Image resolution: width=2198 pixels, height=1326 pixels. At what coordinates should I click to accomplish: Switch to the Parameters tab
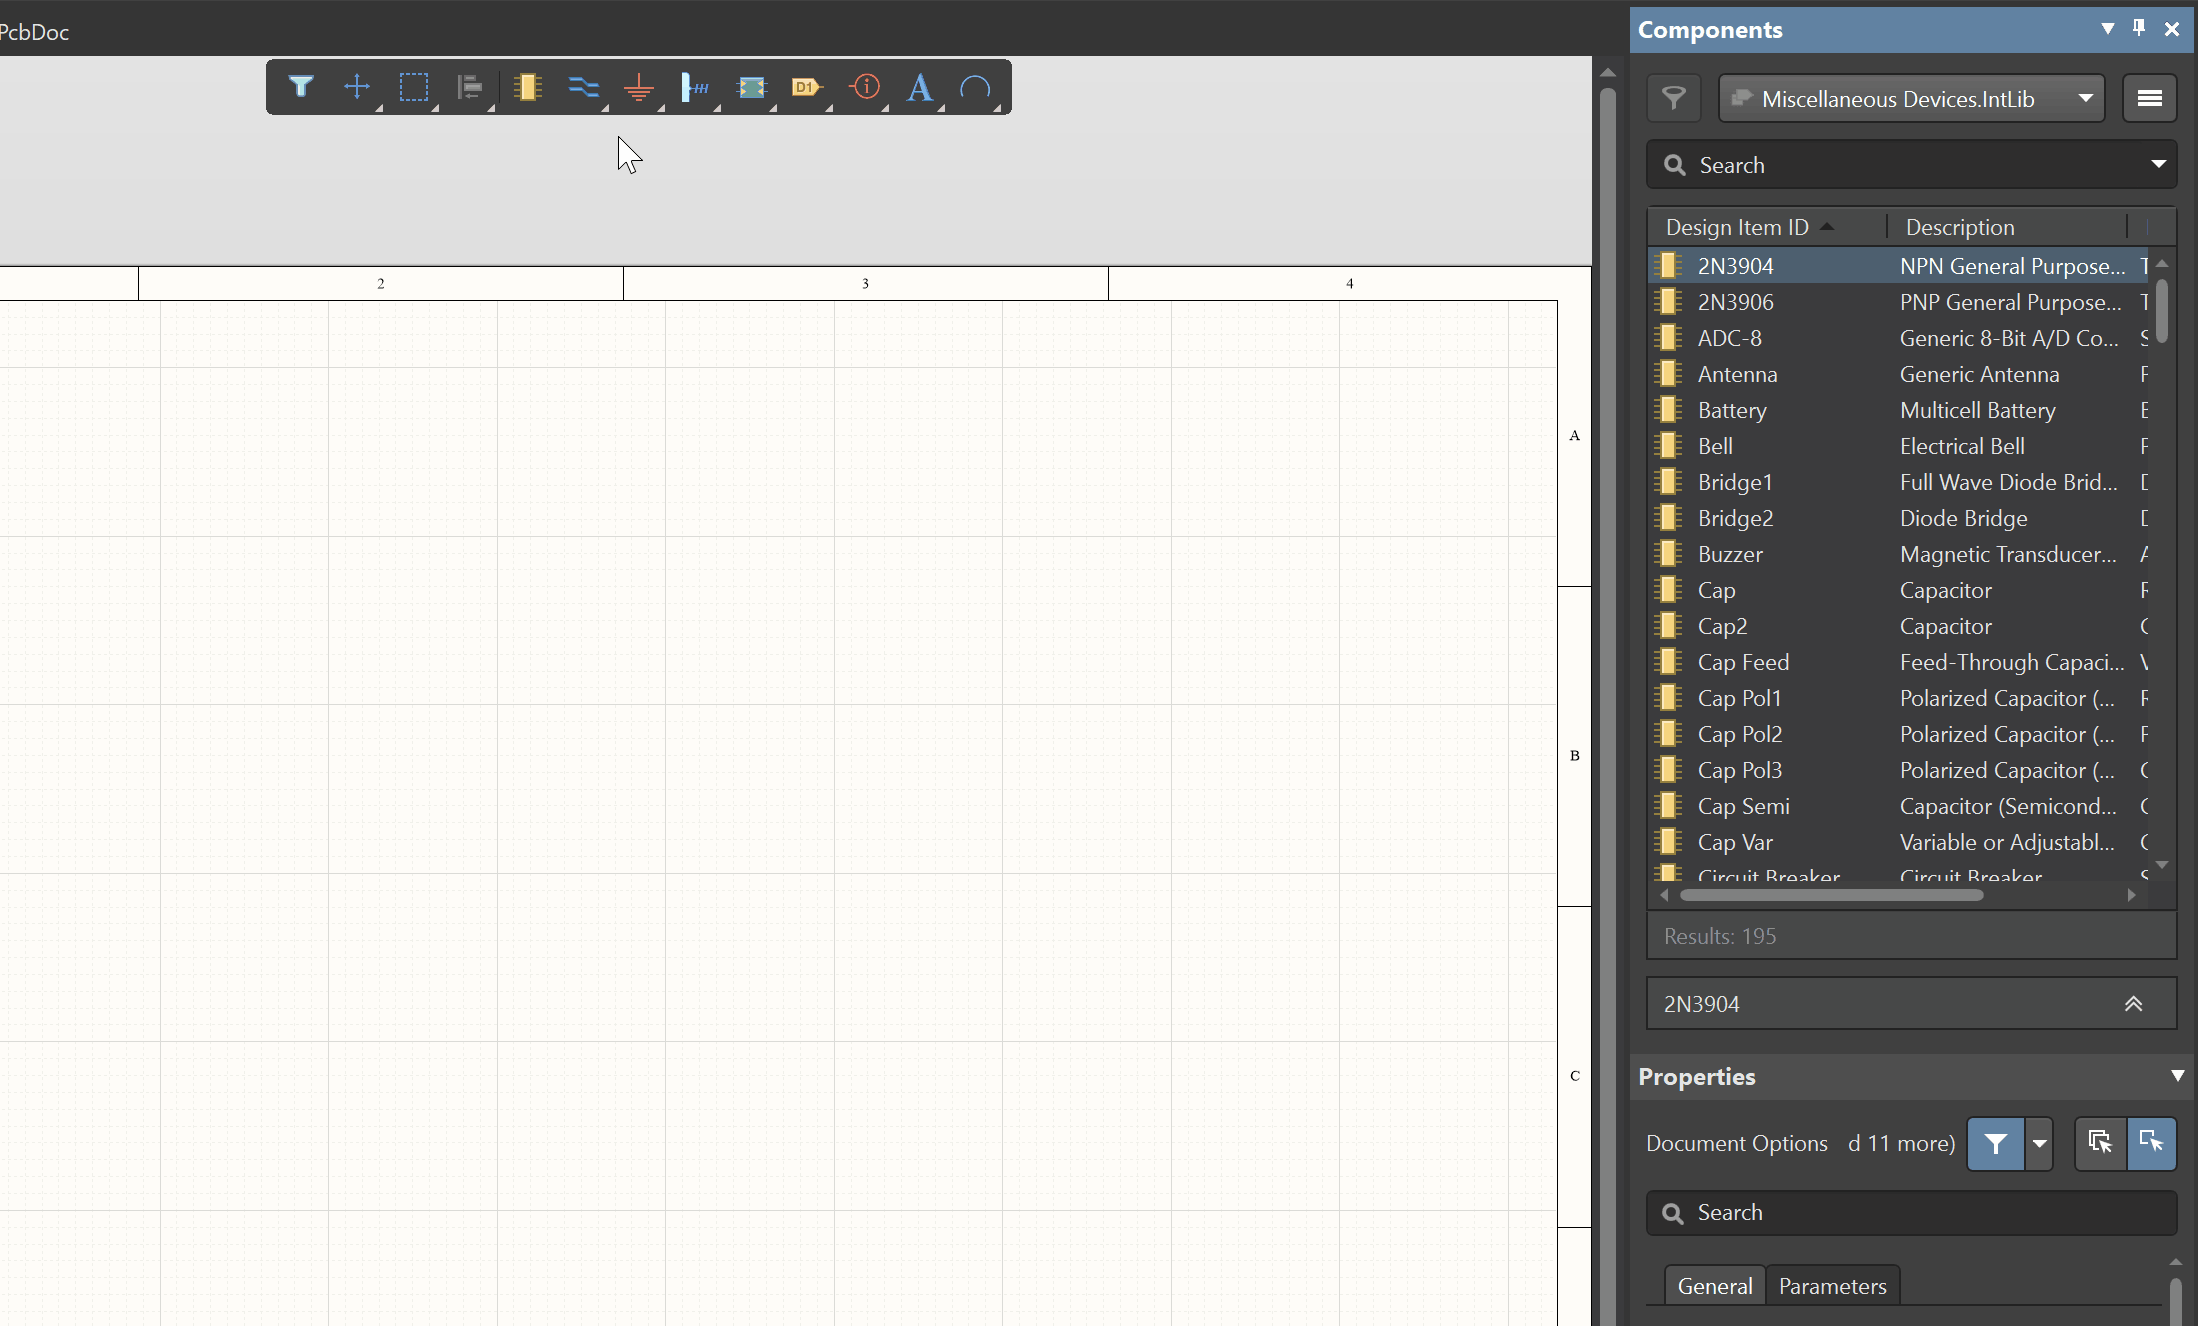(x=1832, y=1286)
